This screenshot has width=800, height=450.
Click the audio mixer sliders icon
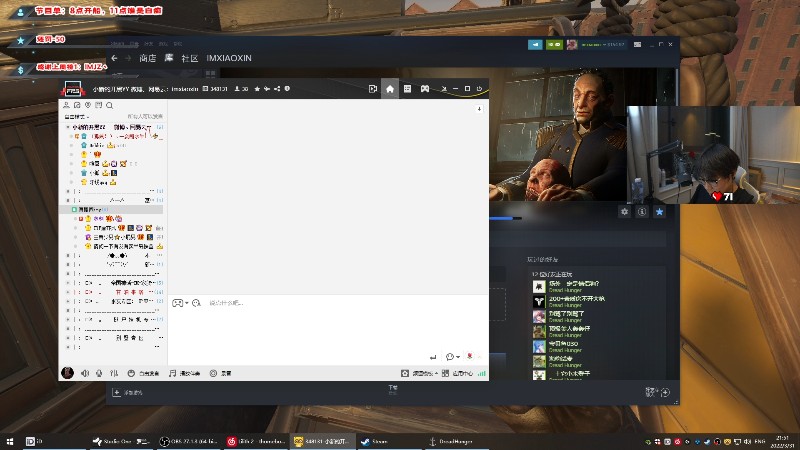(114, 373)
